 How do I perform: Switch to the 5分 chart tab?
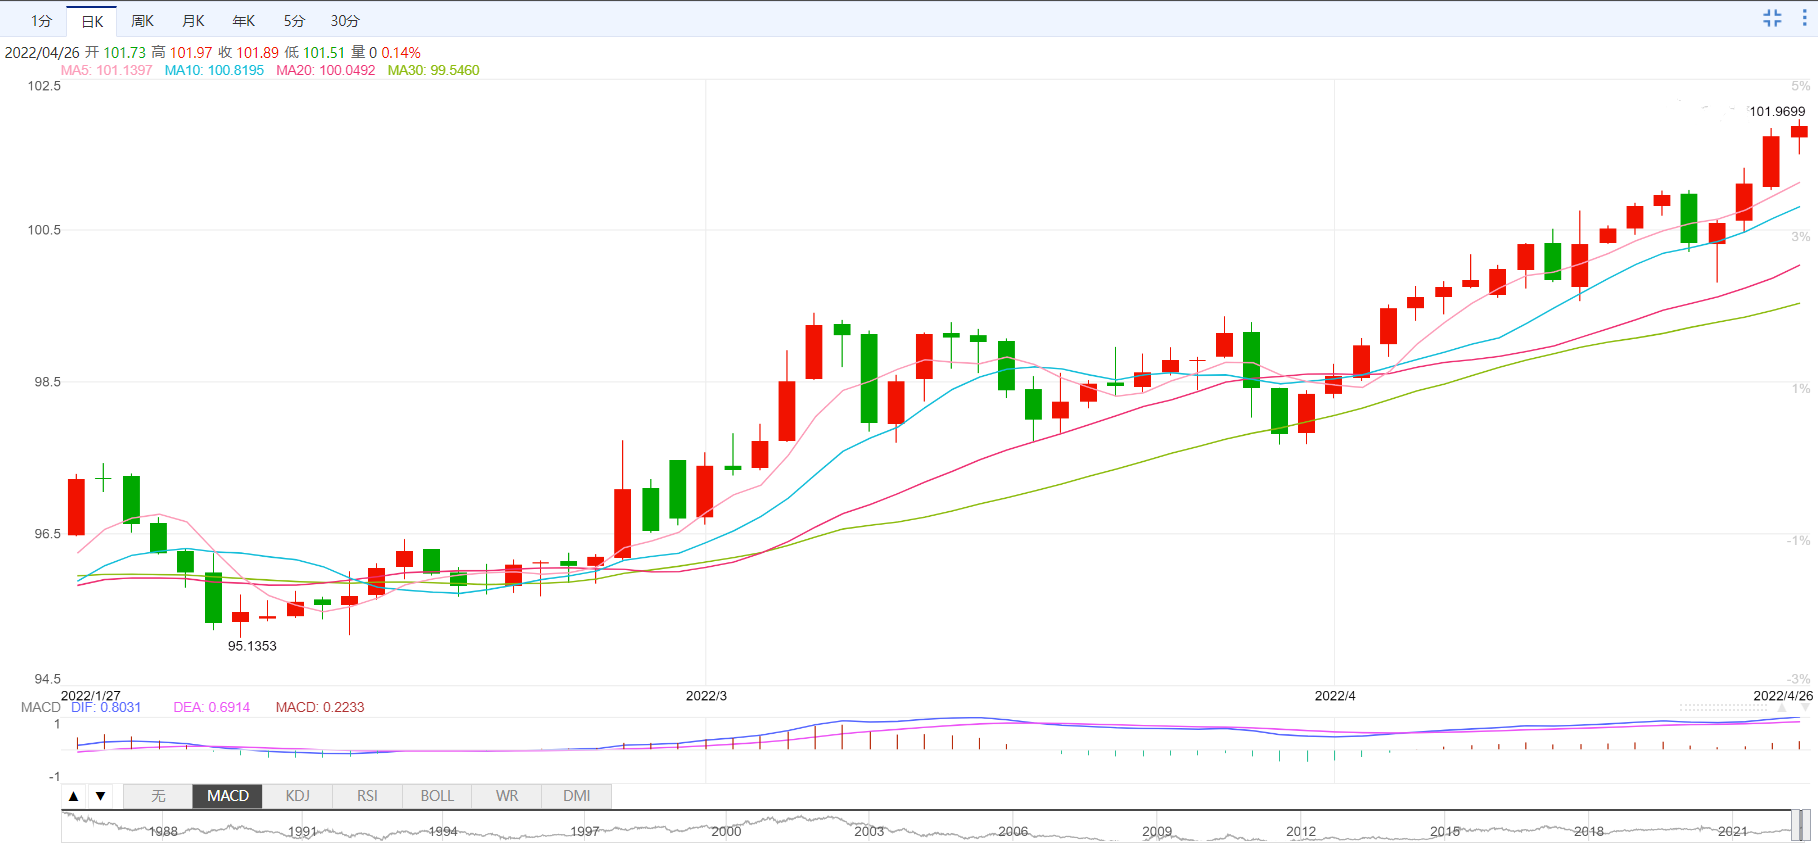[x=294, y=21]
